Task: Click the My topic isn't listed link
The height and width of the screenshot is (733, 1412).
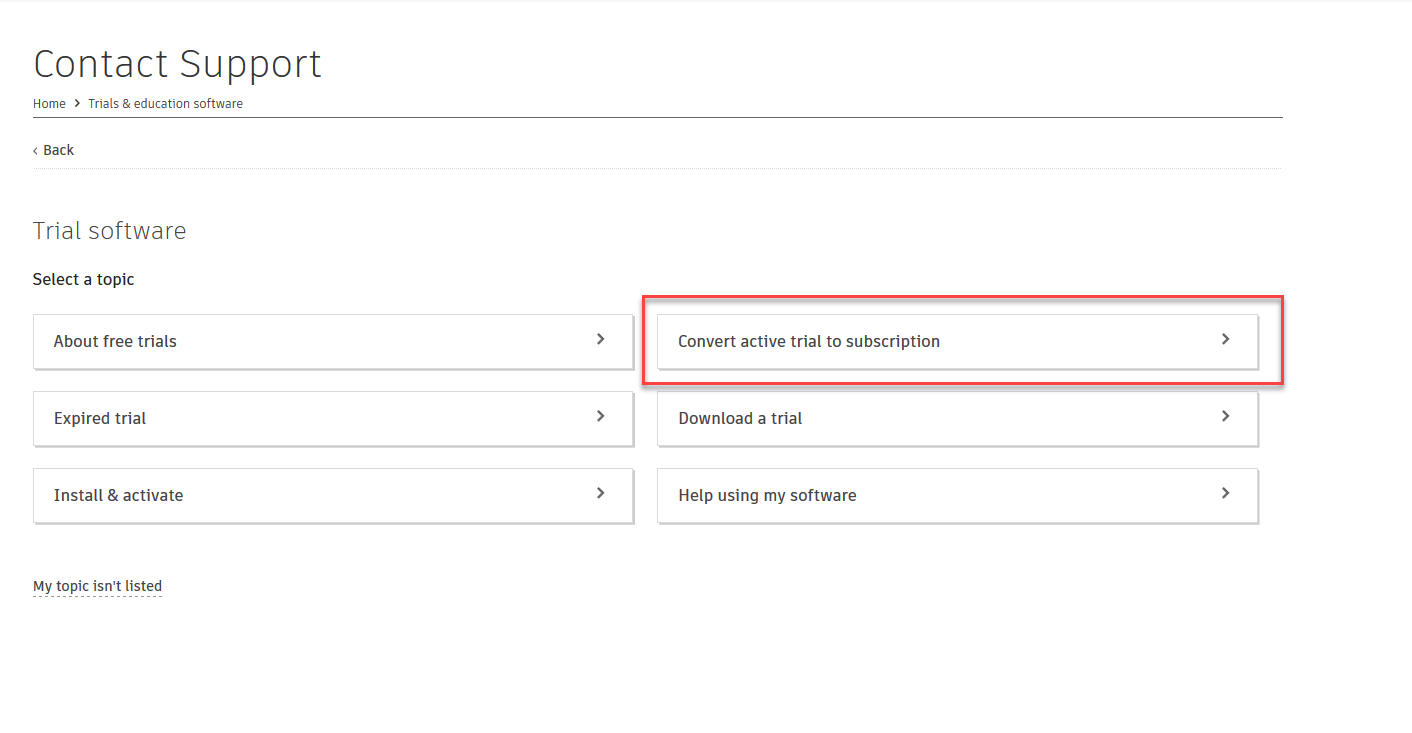Action: 98,587
